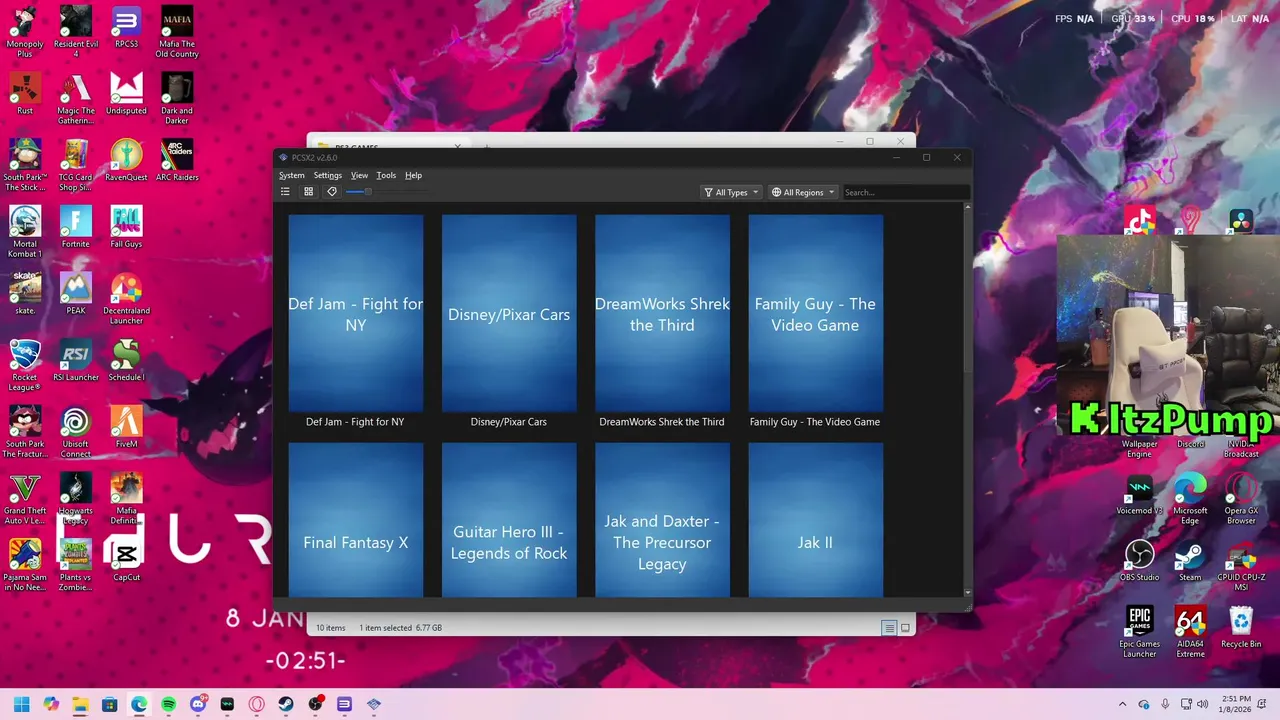This screenshot has width=1280, height=720.
Task: Select the Rocket League desktop icon
Action: (25, 365)
